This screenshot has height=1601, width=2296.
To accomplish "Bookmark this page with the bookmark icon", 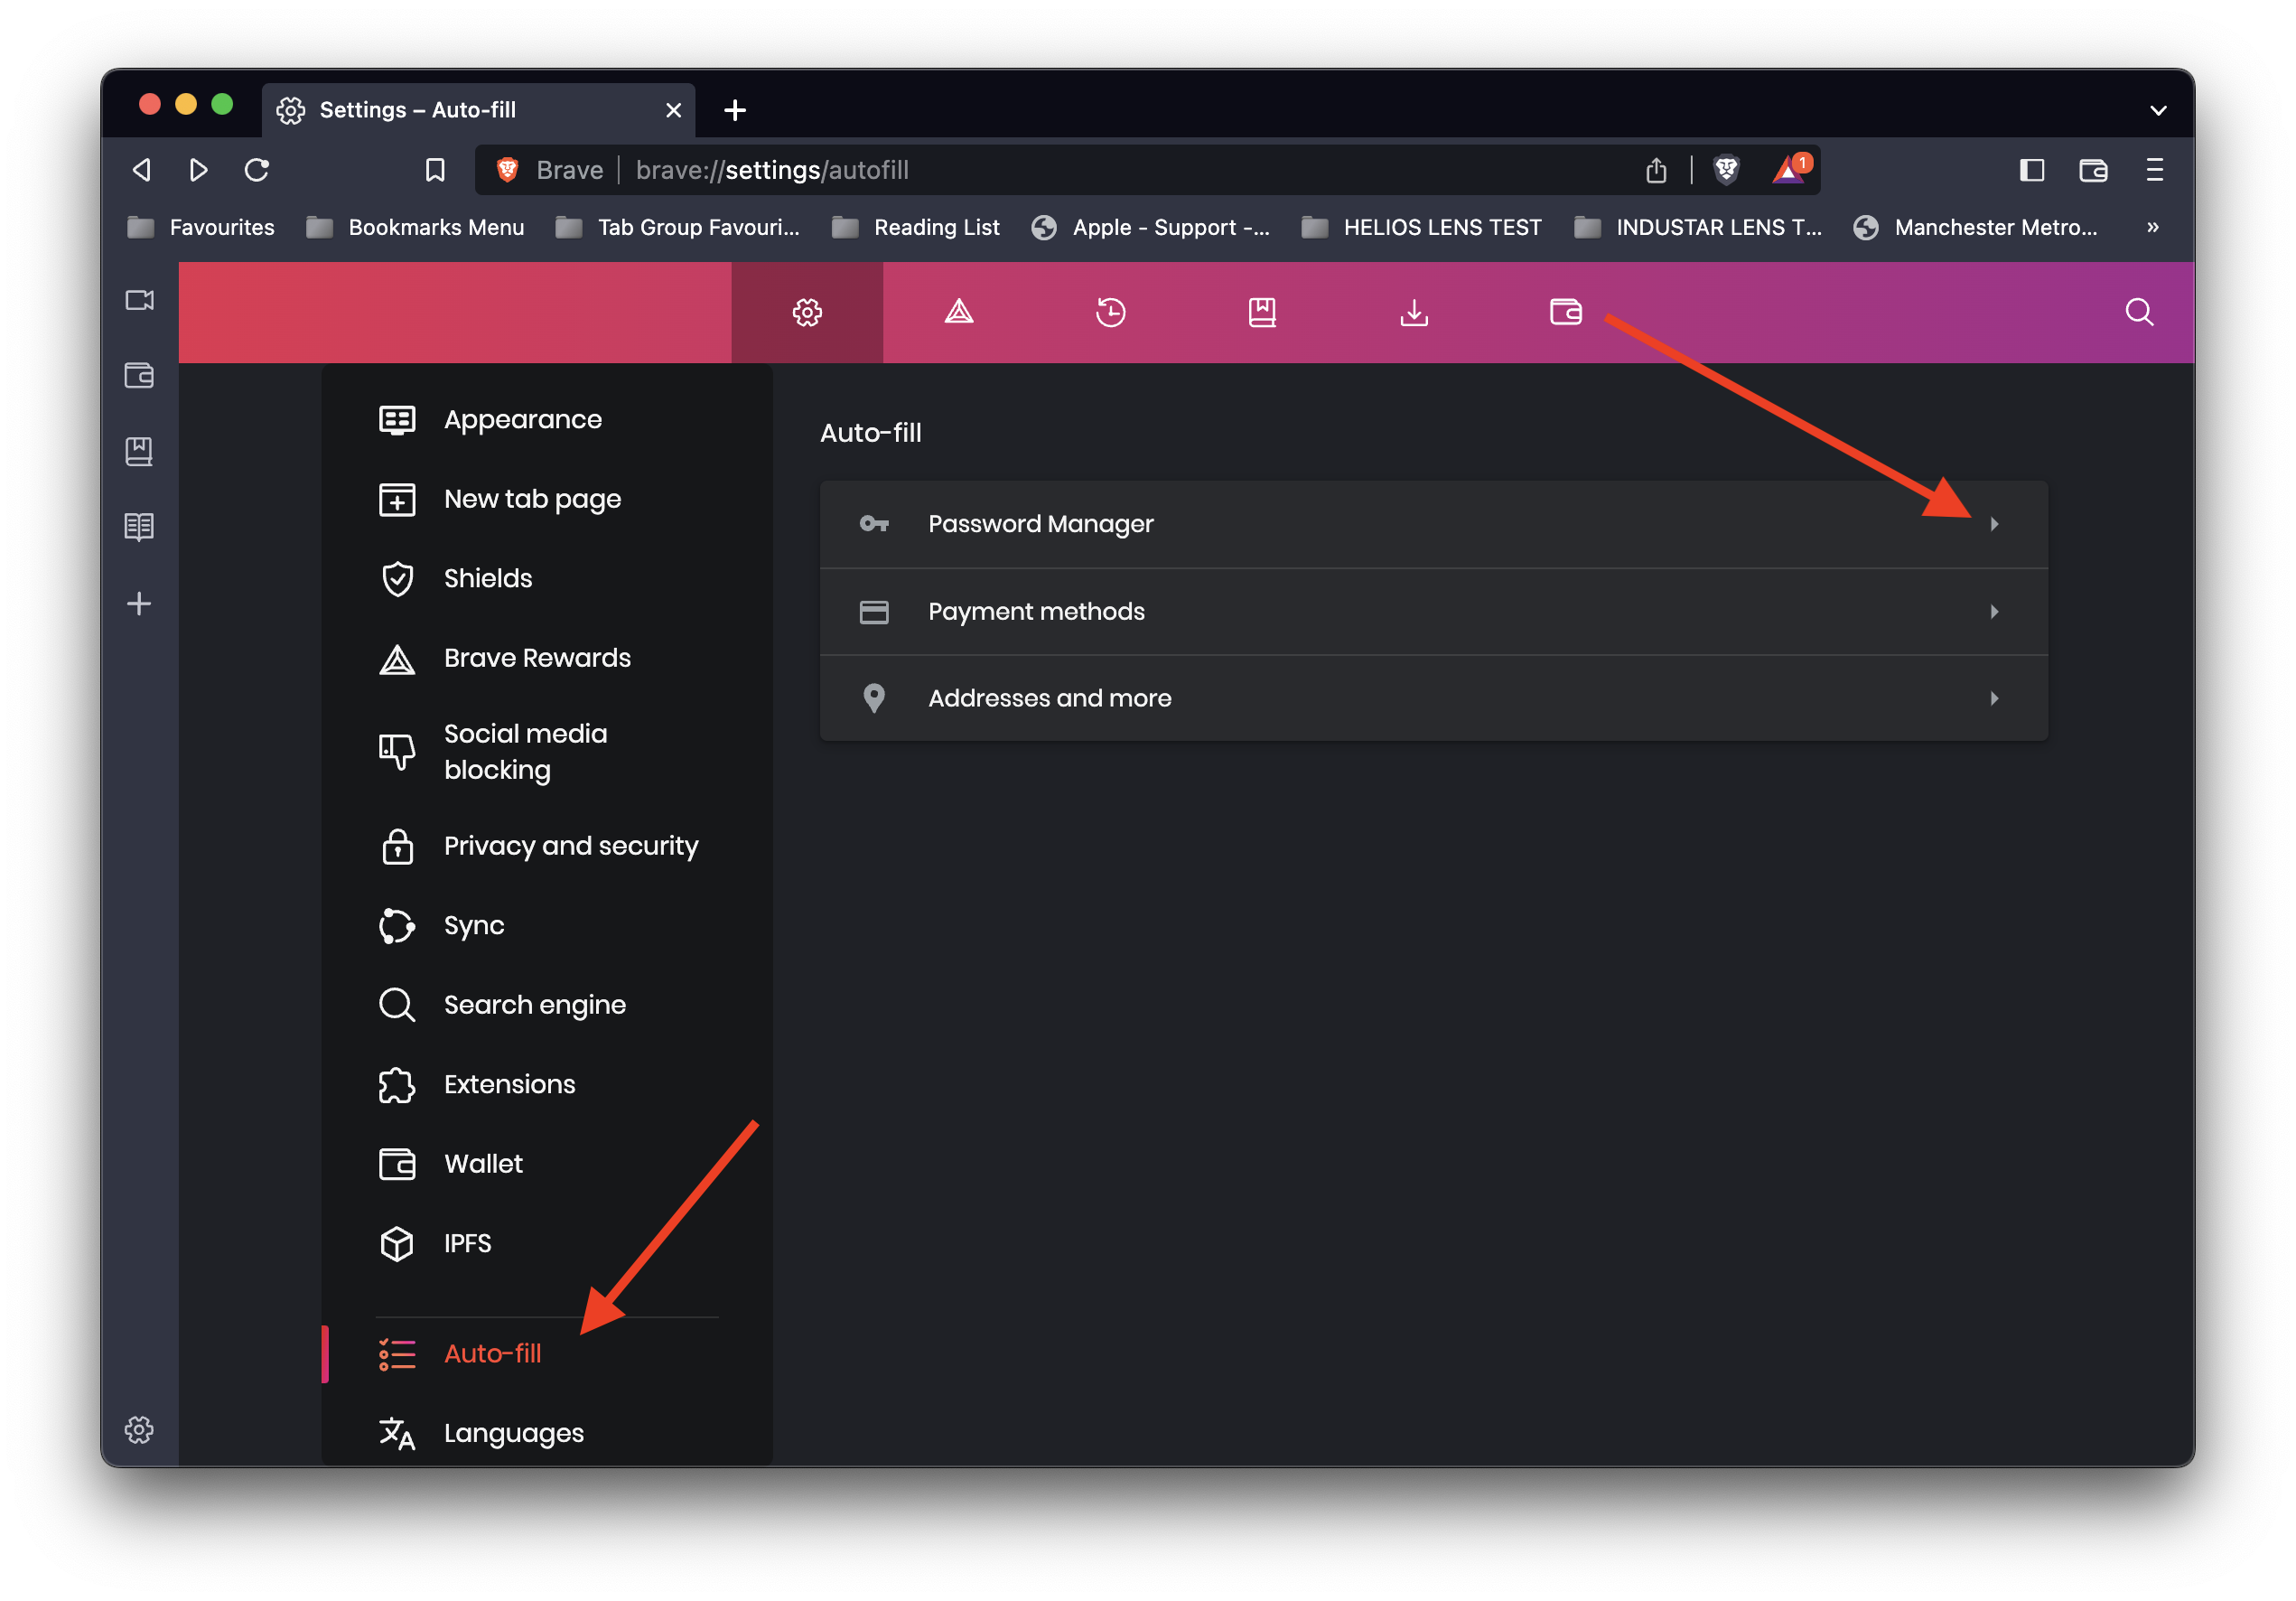I will pyautogui.click(x=435, y=170).
